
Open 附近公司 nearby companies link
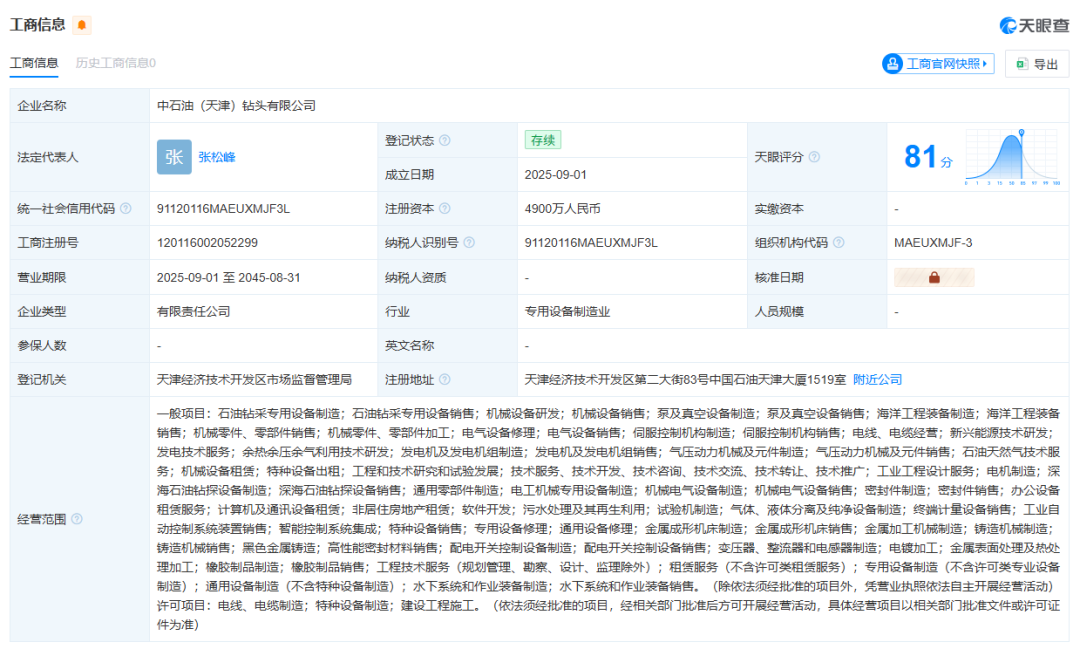pos(878,380)
